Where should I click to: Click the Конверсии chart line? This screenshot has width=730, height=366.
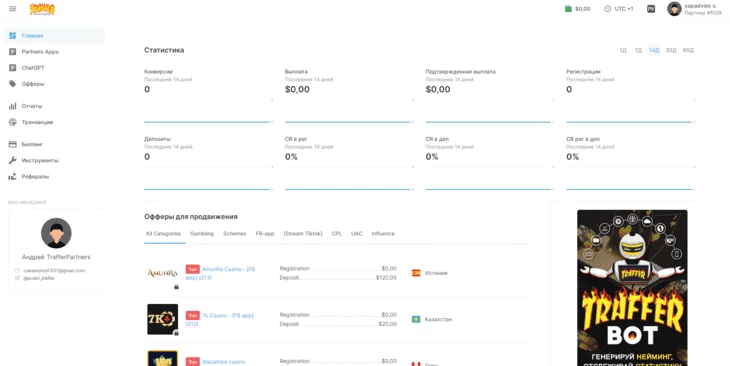tap(207, 122)
